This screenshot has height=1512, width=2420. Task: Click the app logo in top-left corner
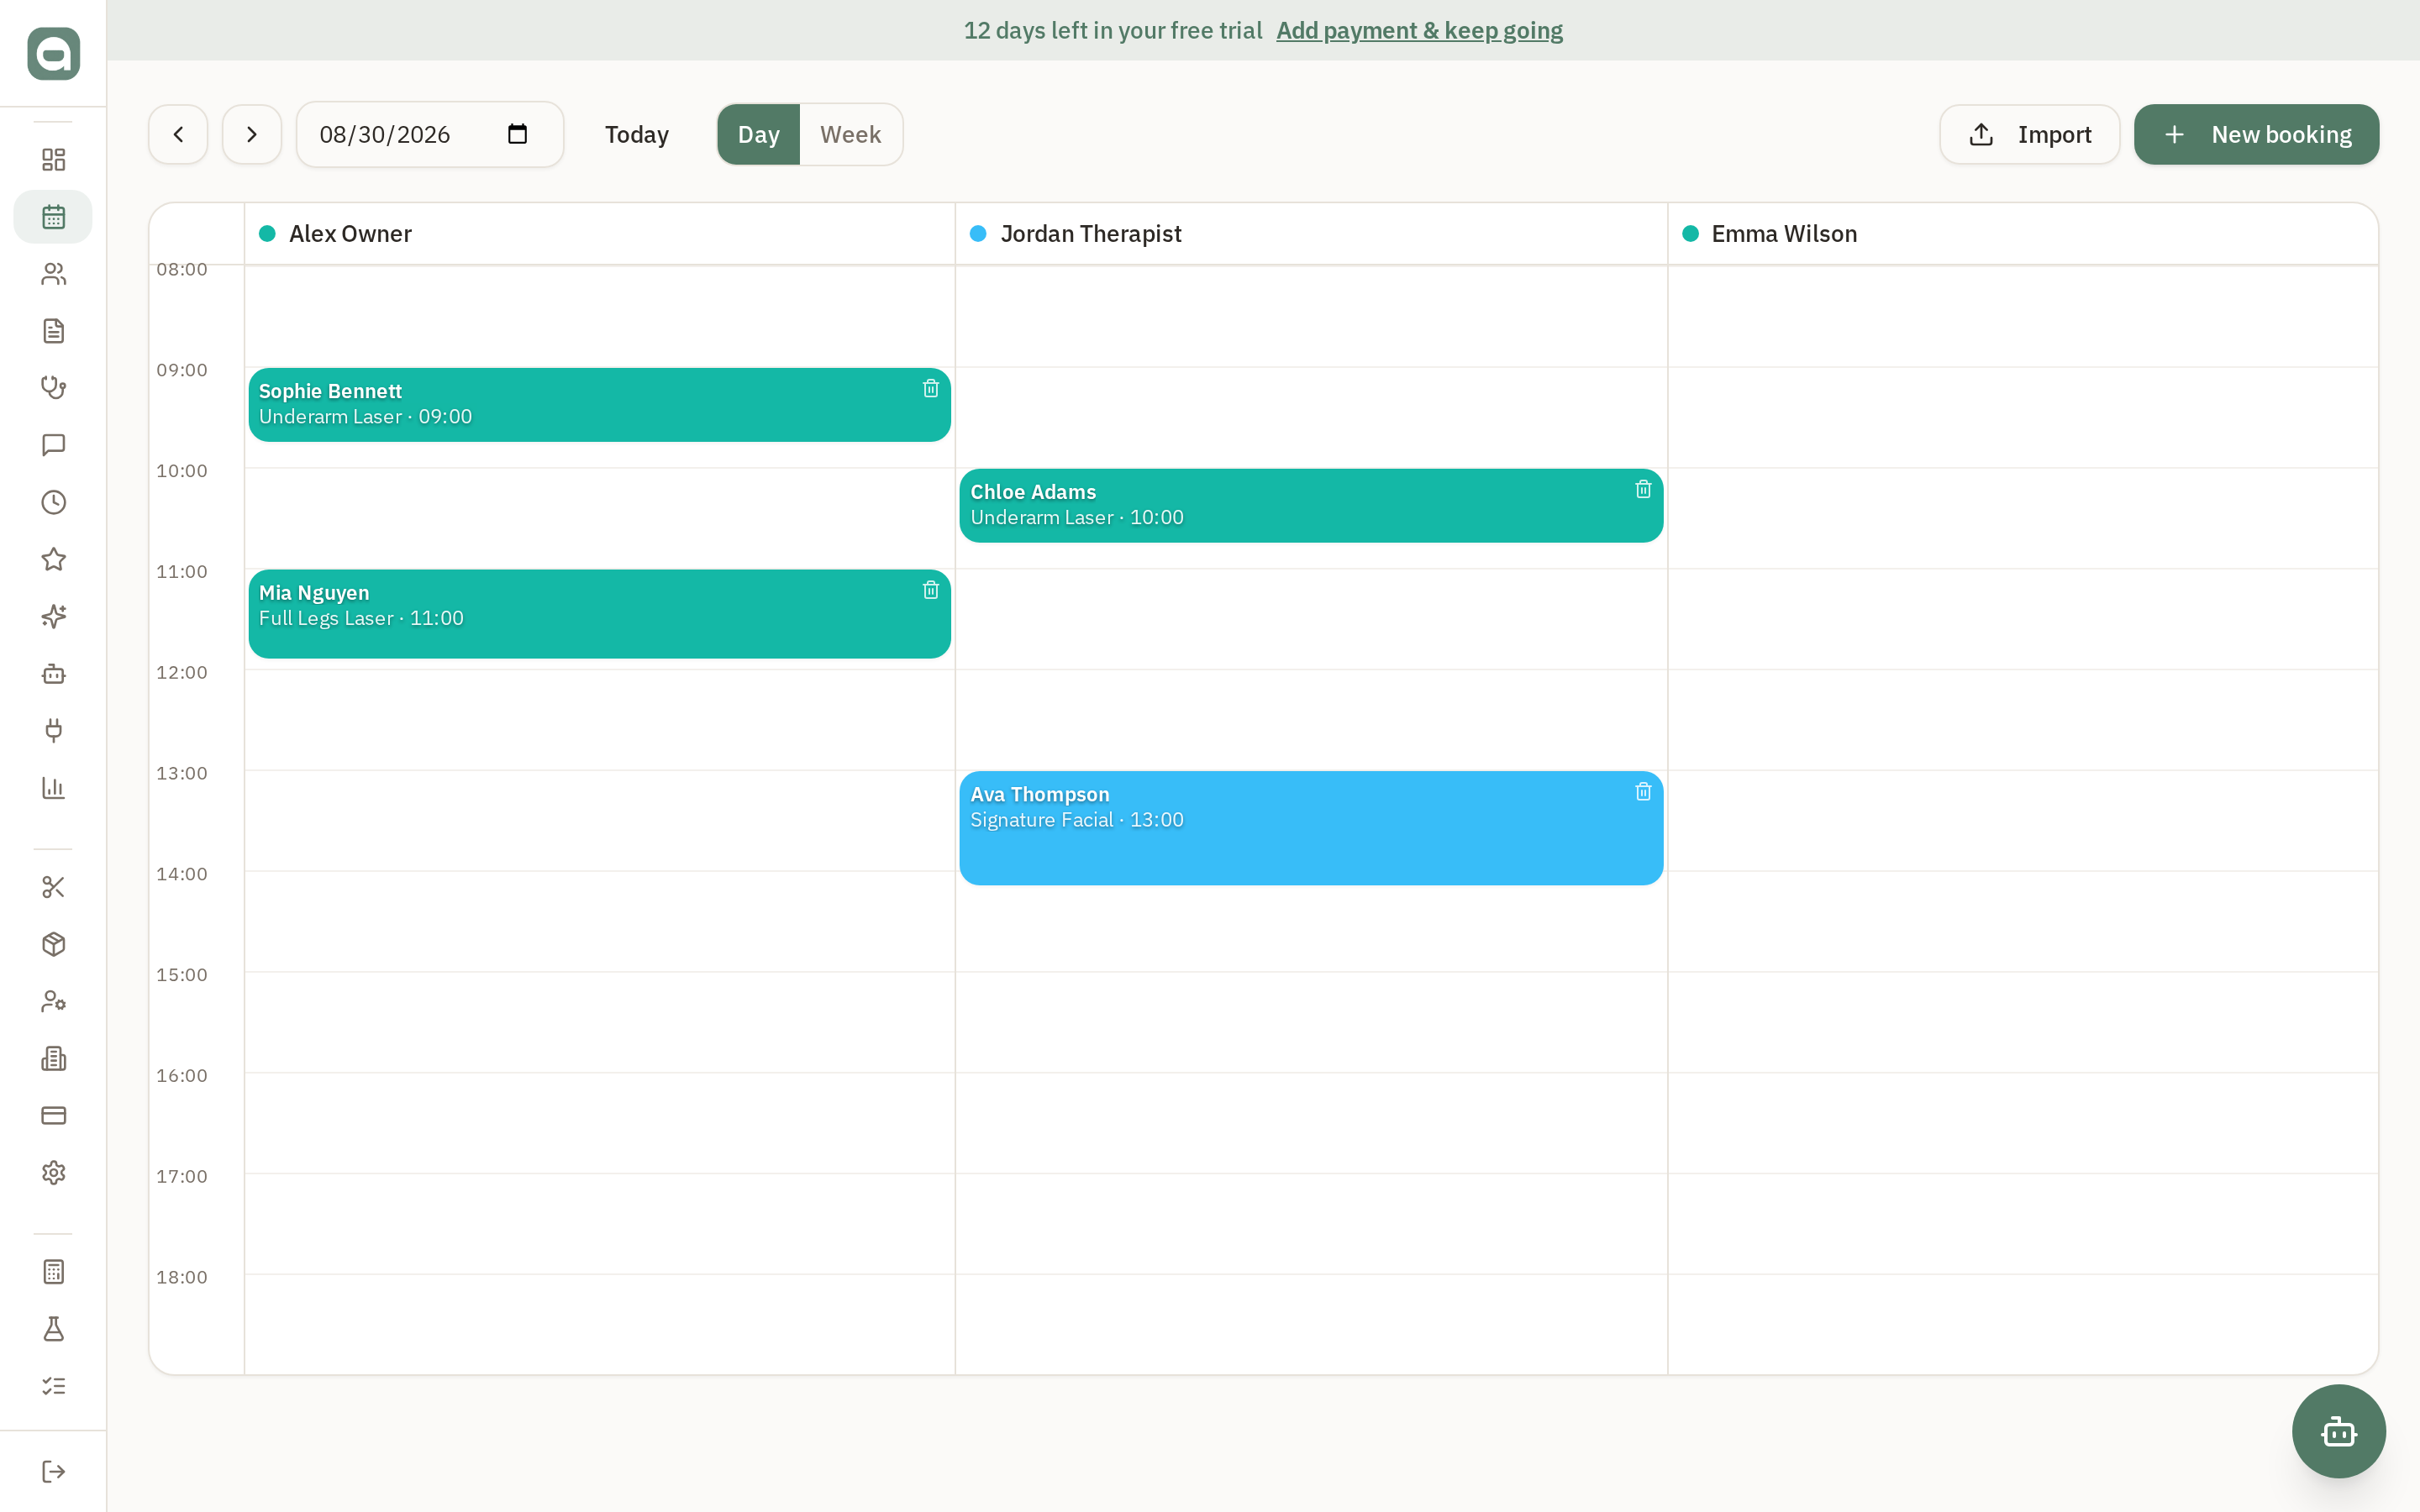coord(54,54)
